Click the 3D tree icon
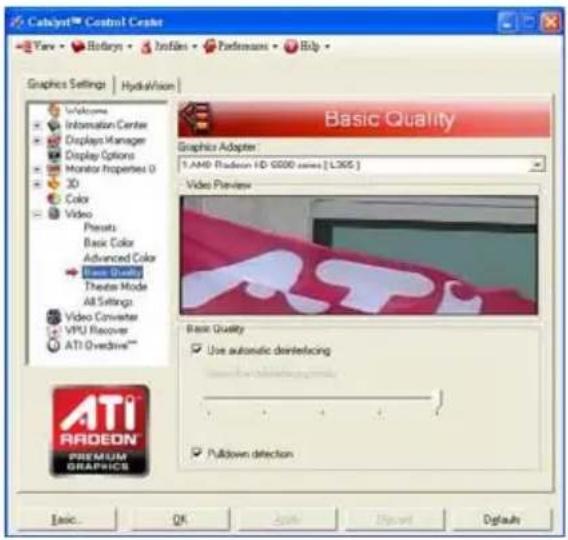568x540 pixels. click(54, 184)
